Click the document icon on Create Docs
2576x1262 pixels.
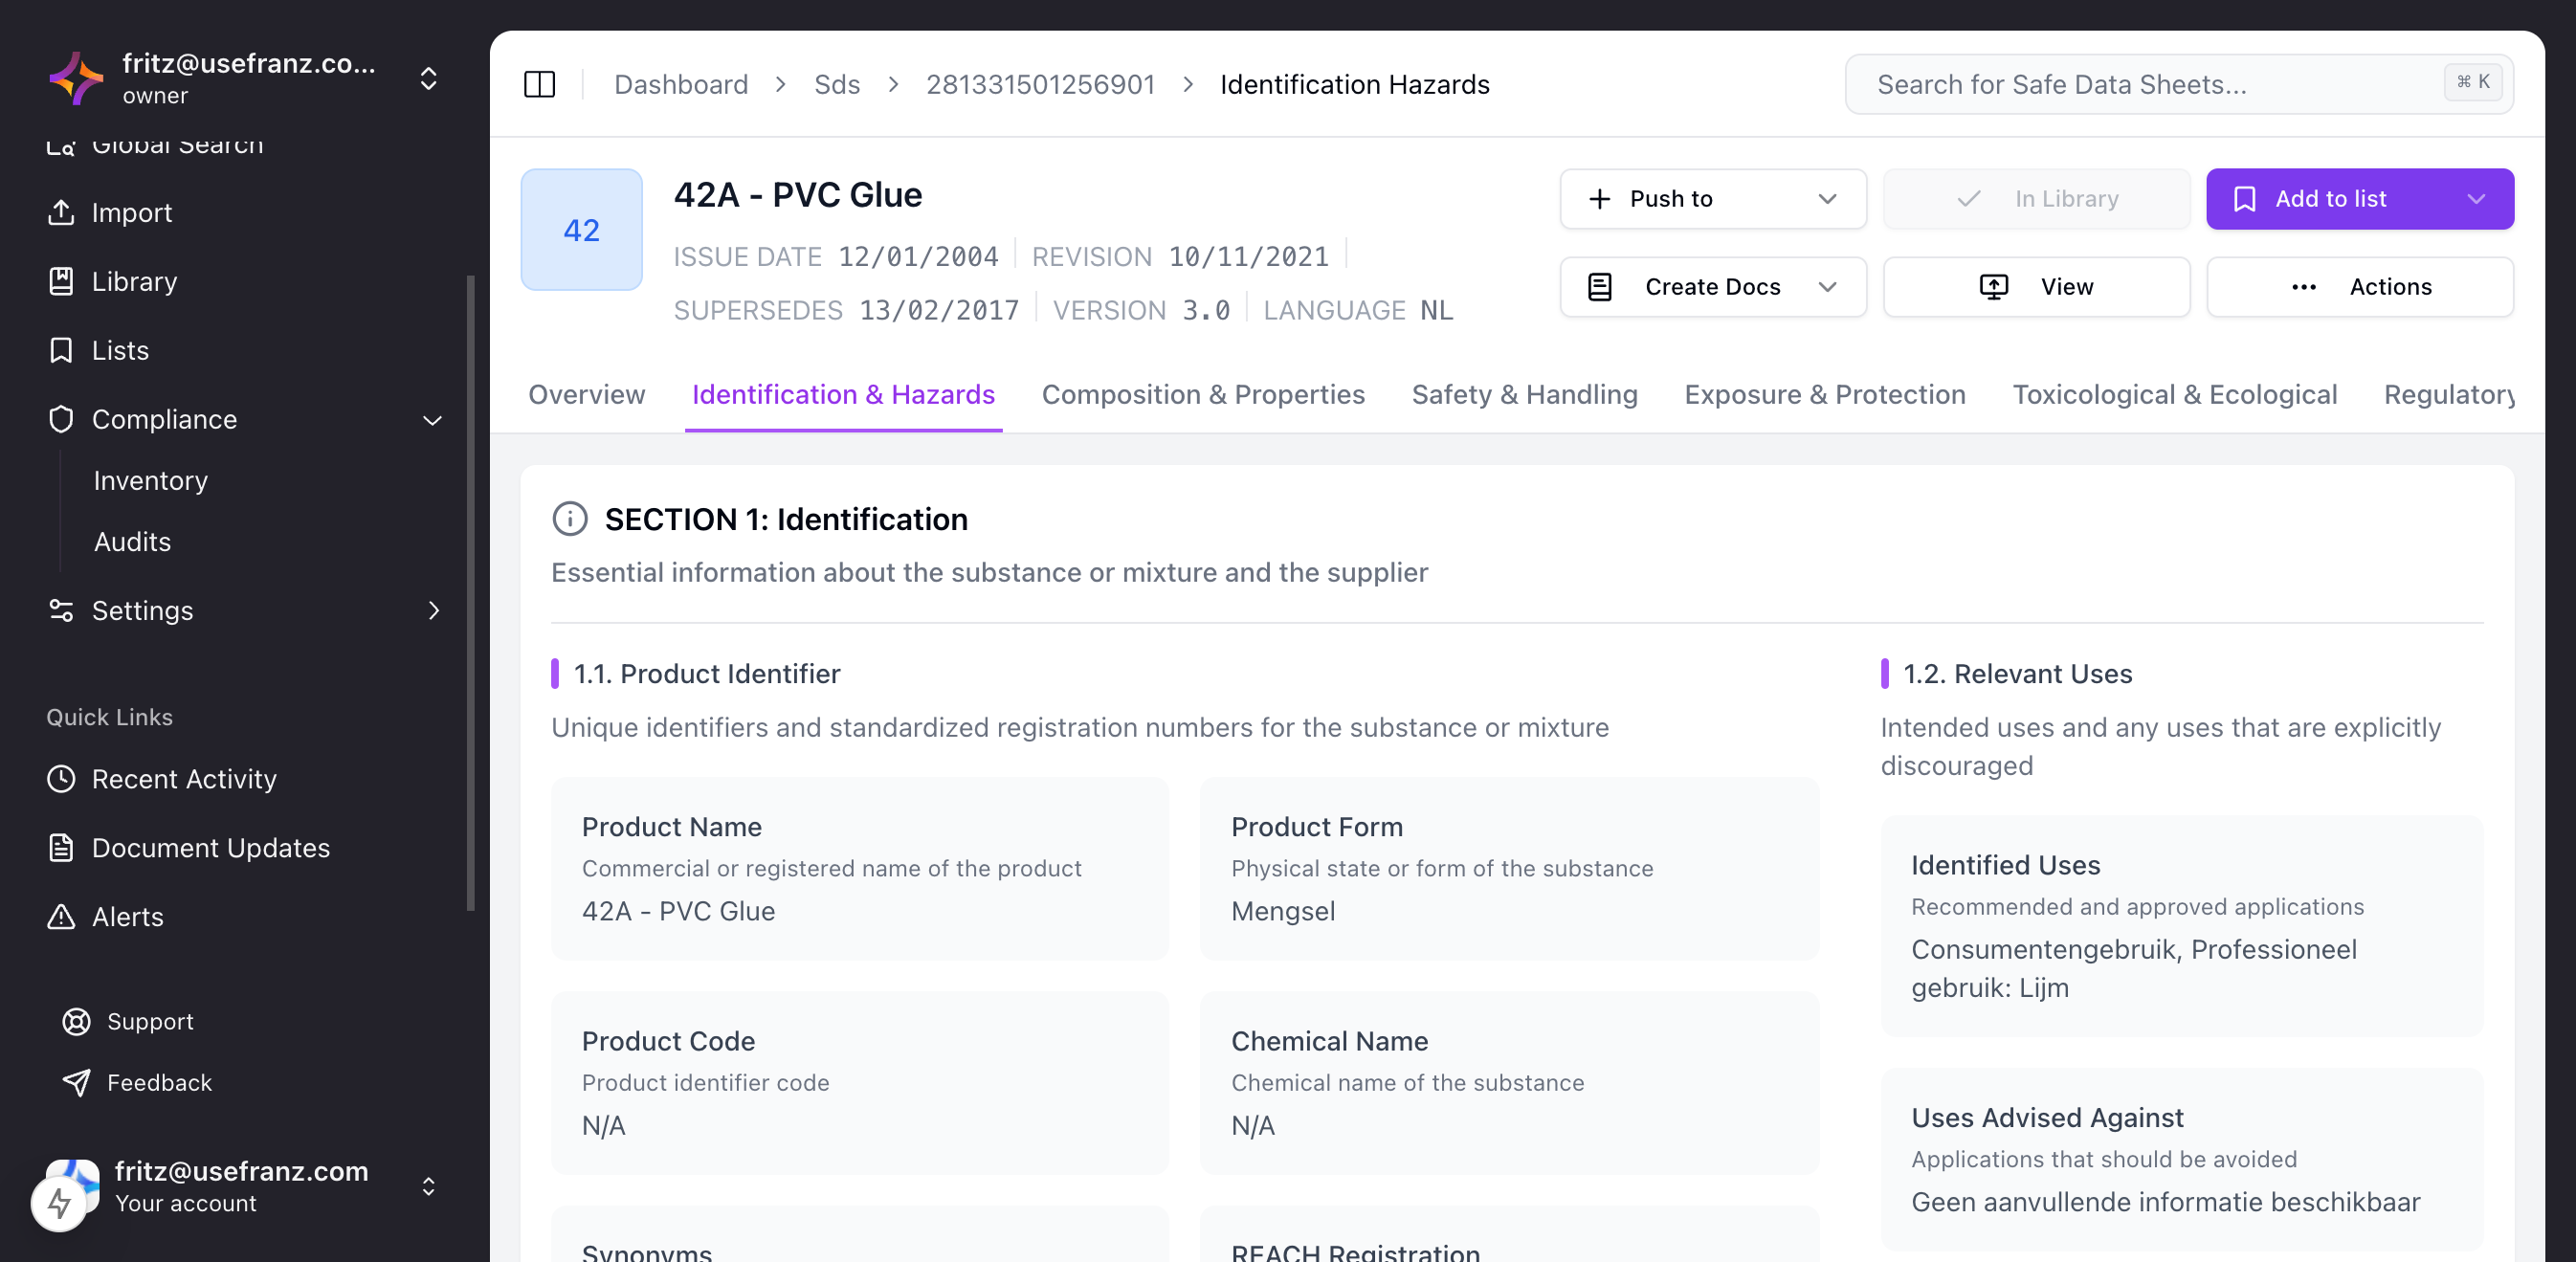[1599, 287]
